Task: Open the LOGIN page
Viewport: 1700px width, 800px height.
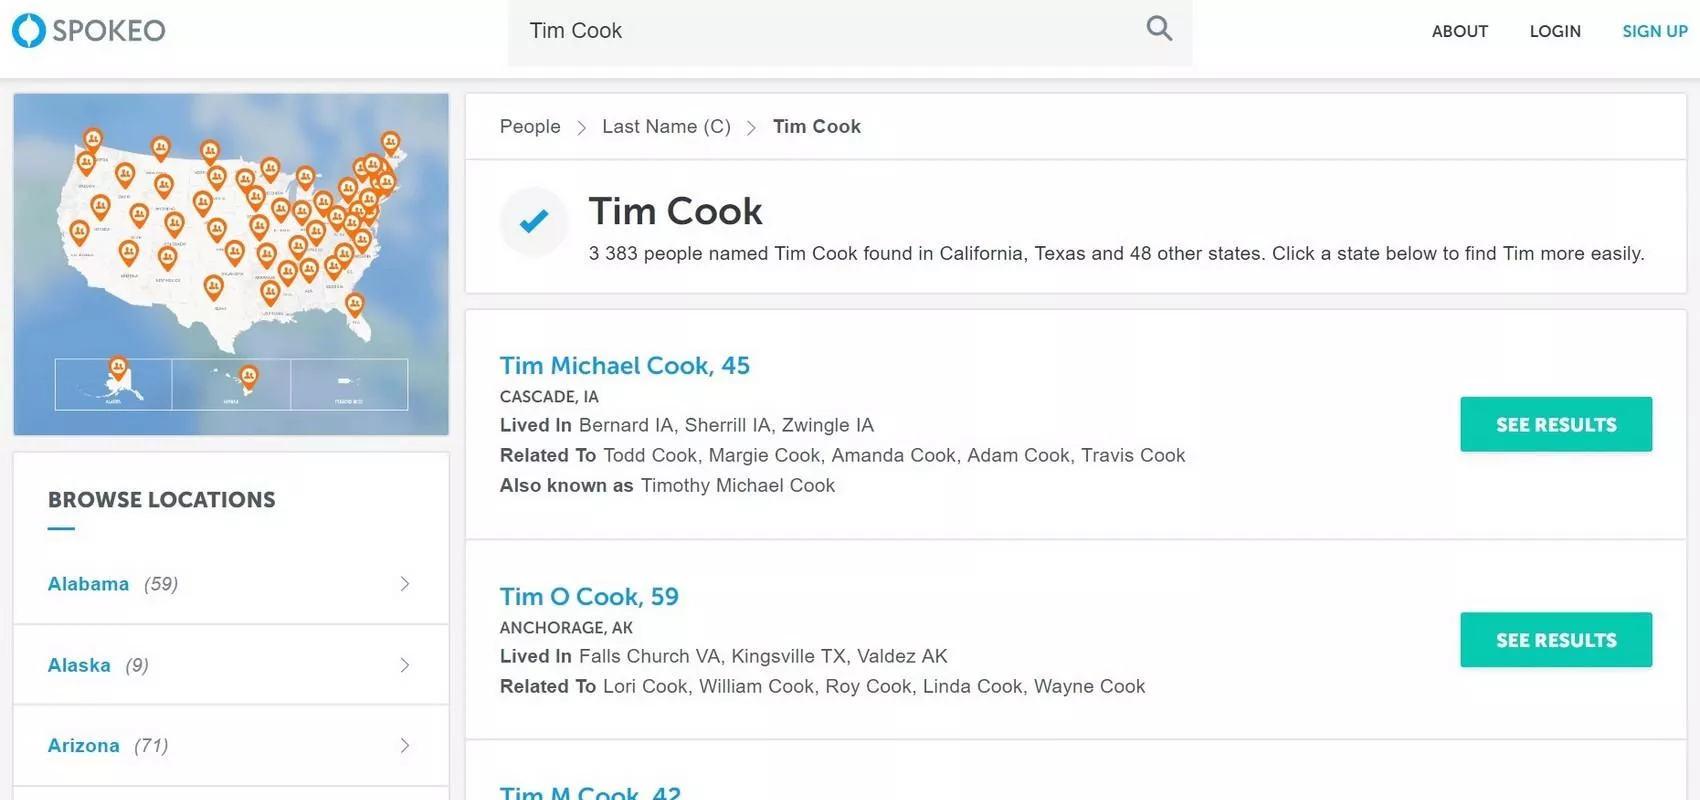Action: pyautogui.click(x=1555, y=31)
